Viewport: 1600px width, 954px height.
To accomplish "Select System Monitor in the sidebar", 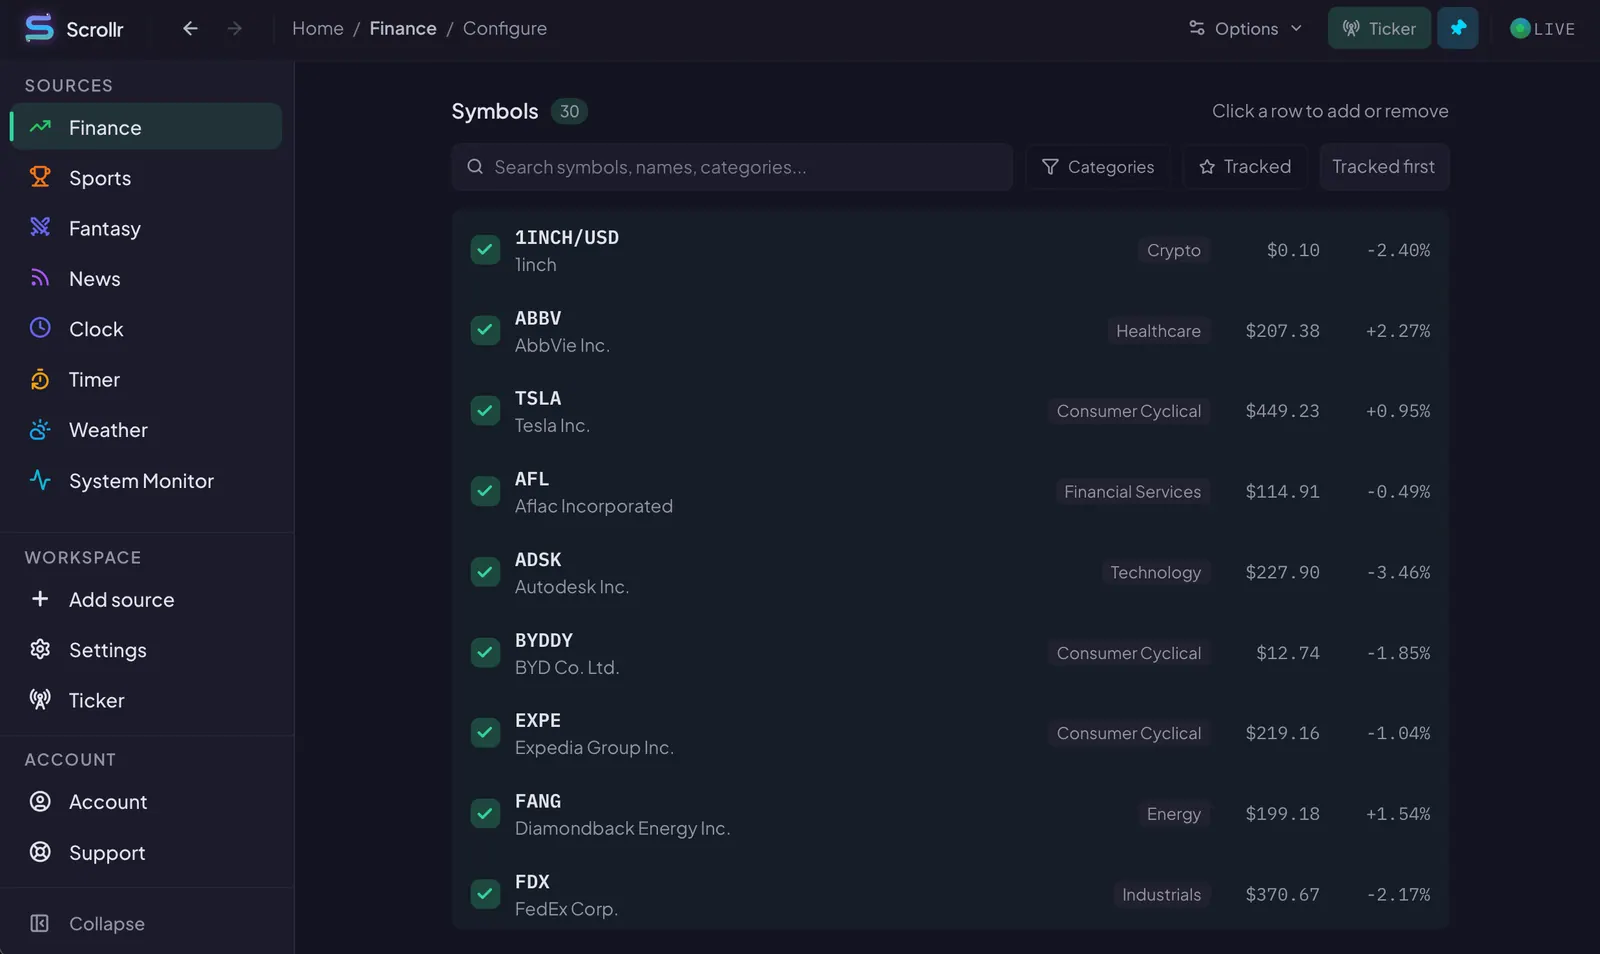I will pyautogui.click(x=146, y=480).
